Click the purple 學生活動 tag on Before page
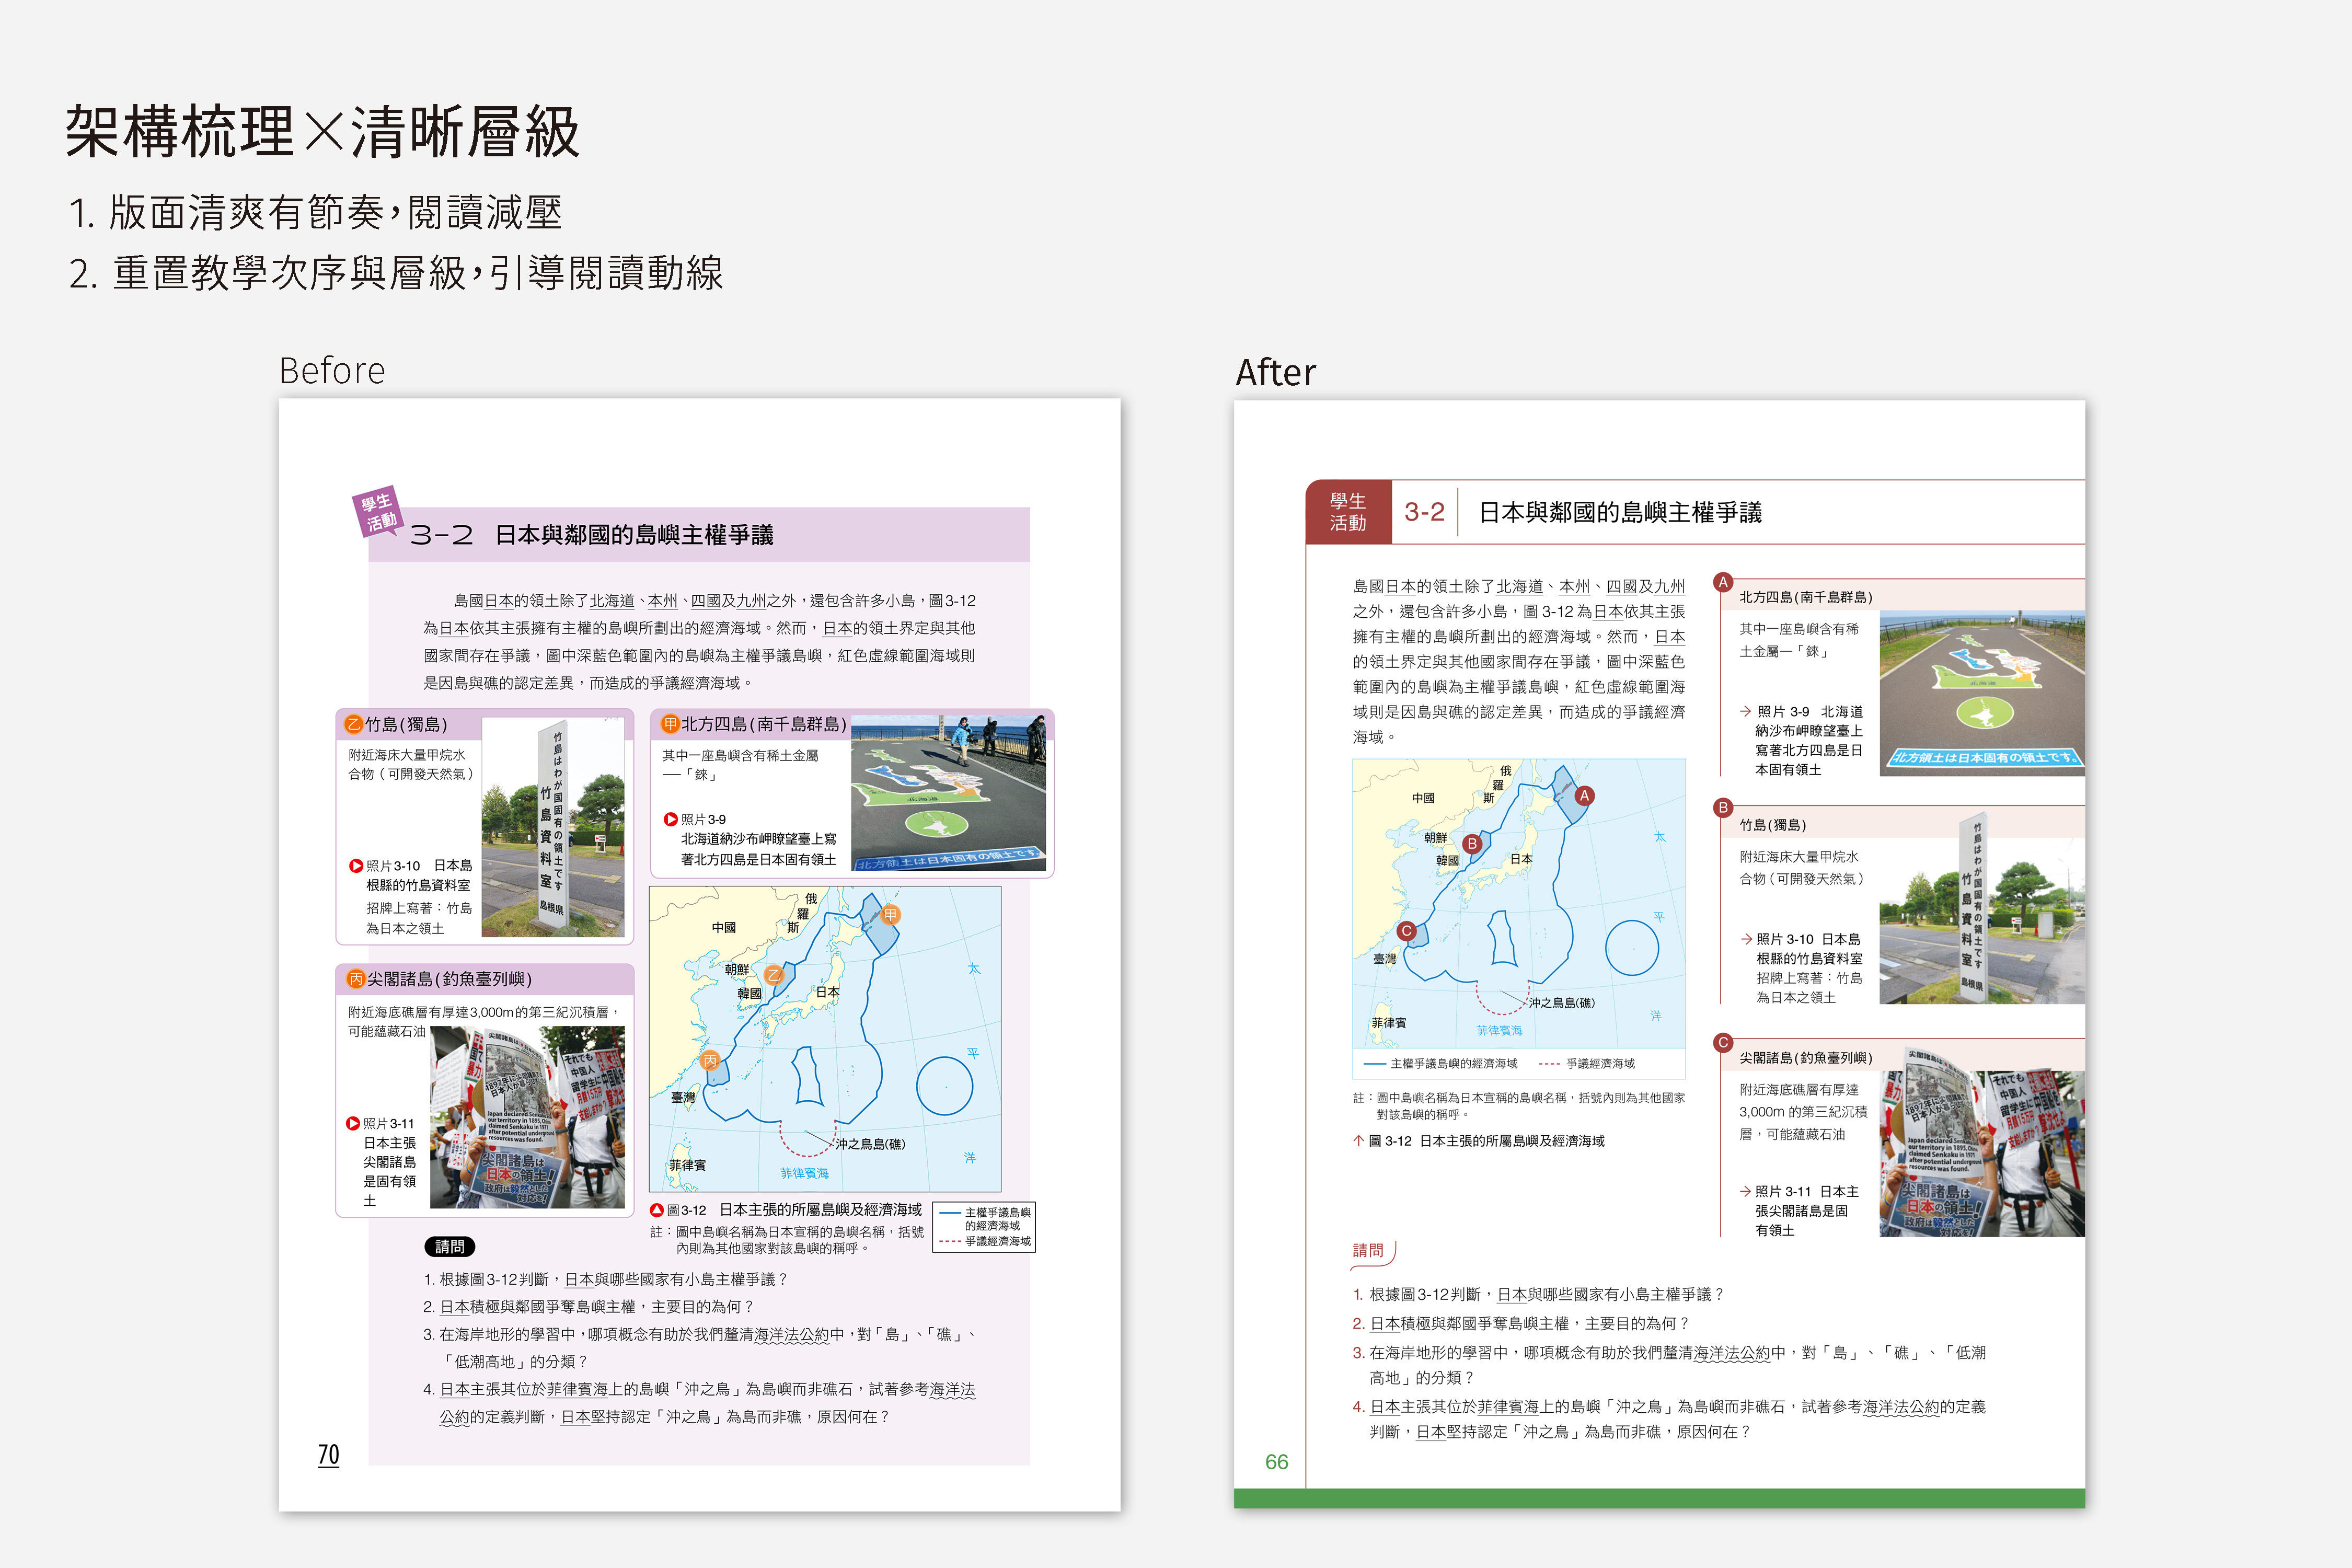Screen dimensions: 2352x1568 tap(378, 511)
